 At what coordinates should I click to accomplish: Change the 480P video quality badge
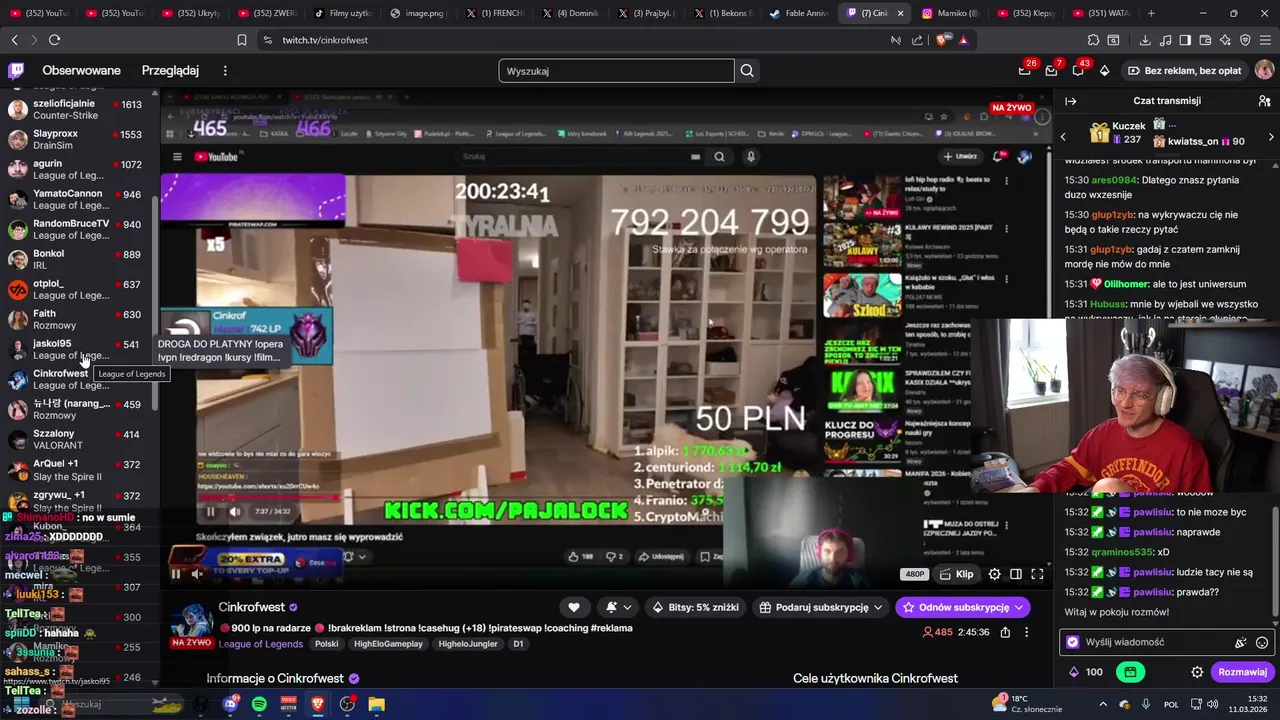[914, 574]
